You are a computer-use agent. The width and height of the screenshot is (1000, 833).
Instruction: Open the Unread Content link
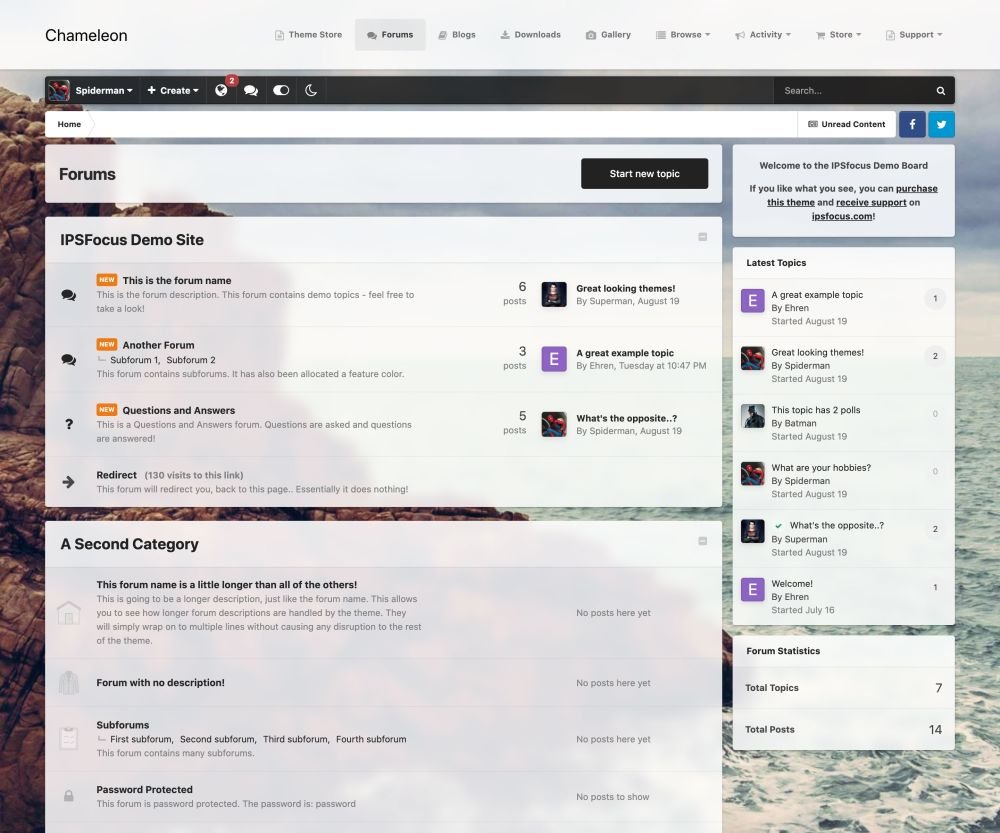click(x=846, y=124)
